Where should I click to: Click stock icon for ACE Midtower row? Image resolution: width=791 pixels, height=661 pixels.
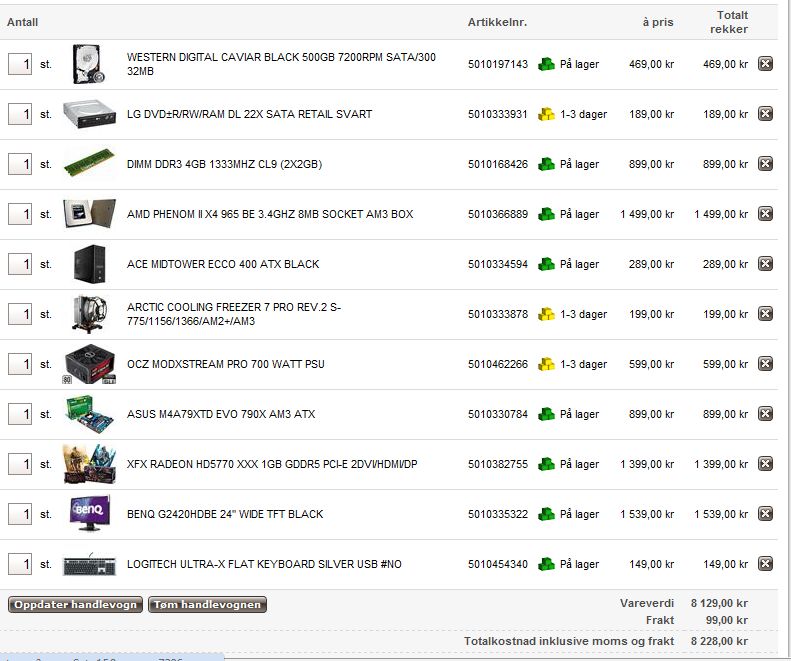coord(546,264)
